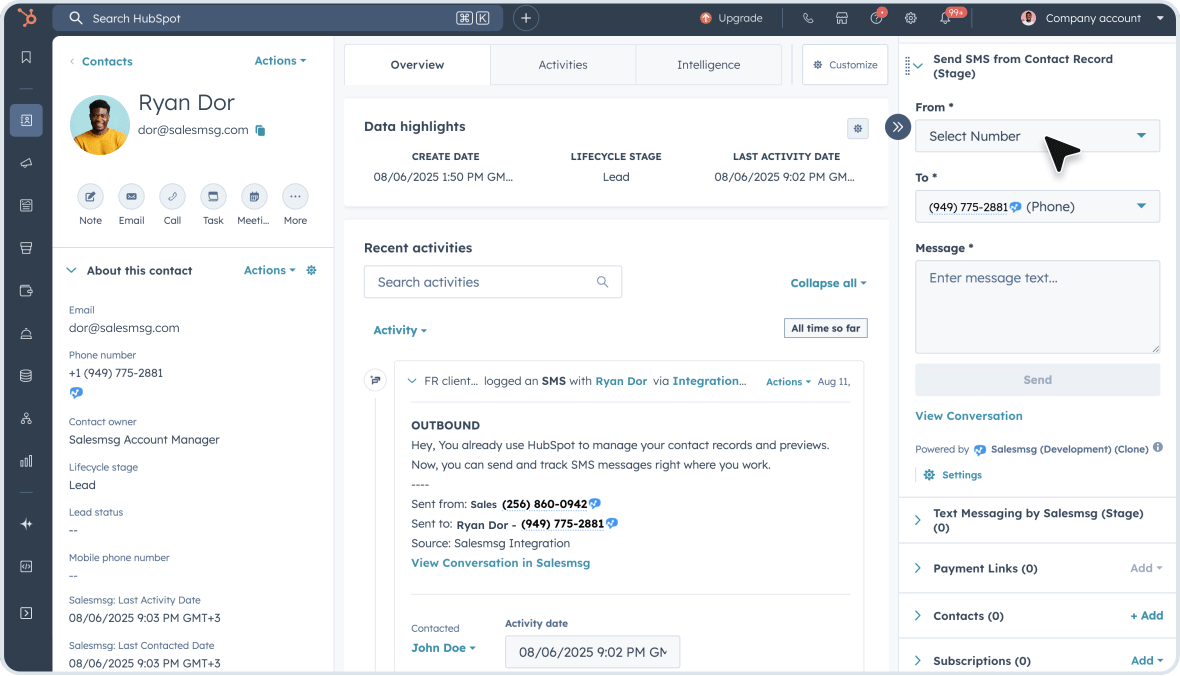
Task: Open the notifications bell icon
Action: (946, 18)
